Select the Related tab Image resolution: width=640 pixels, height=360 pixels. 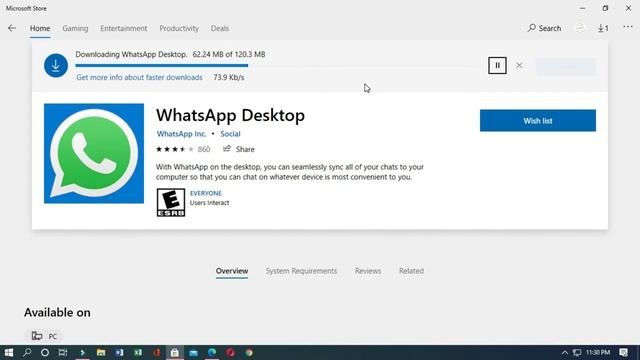pos(411,271)
